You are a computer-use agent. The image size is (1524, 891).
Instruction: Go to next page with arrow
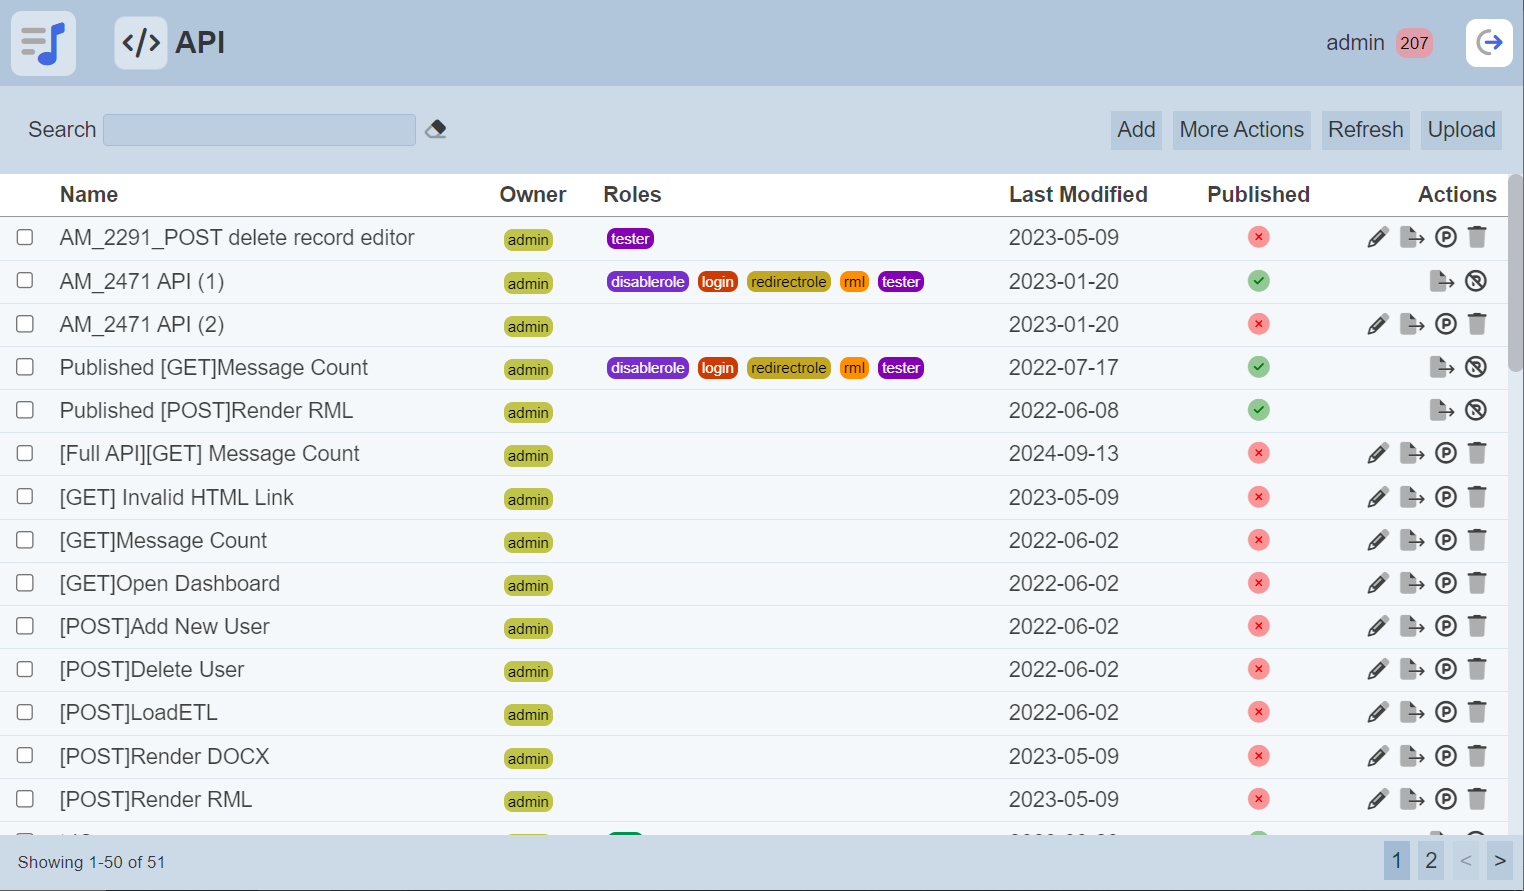(x=1499, y=861)
